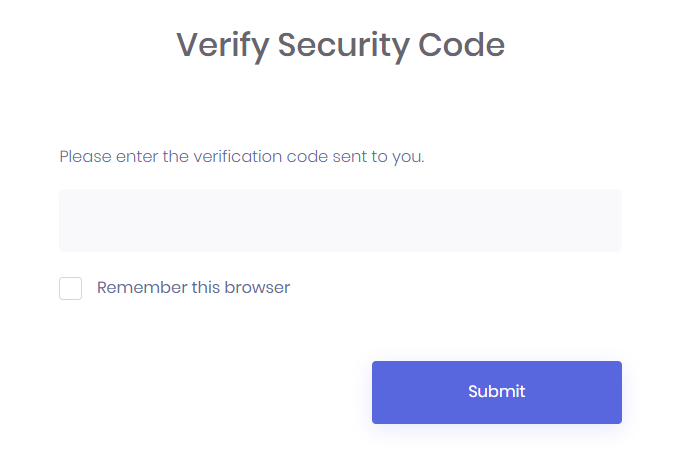
Task: Place cursor in the gray code entry box
Action: pyautogui.click(x=340, y=220)
